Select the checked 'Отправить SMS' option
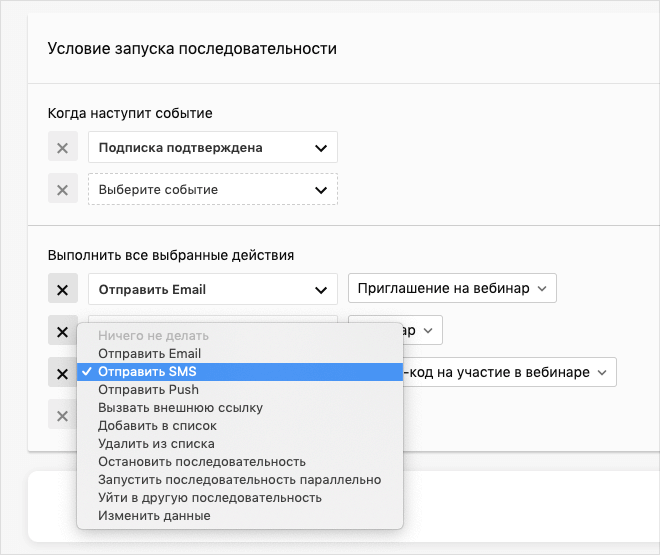 coord(240,372)
